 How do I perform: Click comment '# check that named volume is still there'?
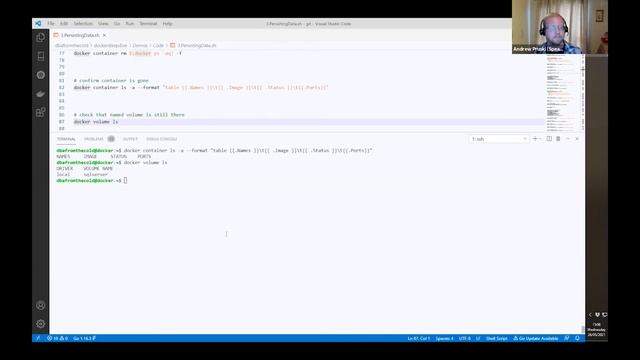(129, 115)
